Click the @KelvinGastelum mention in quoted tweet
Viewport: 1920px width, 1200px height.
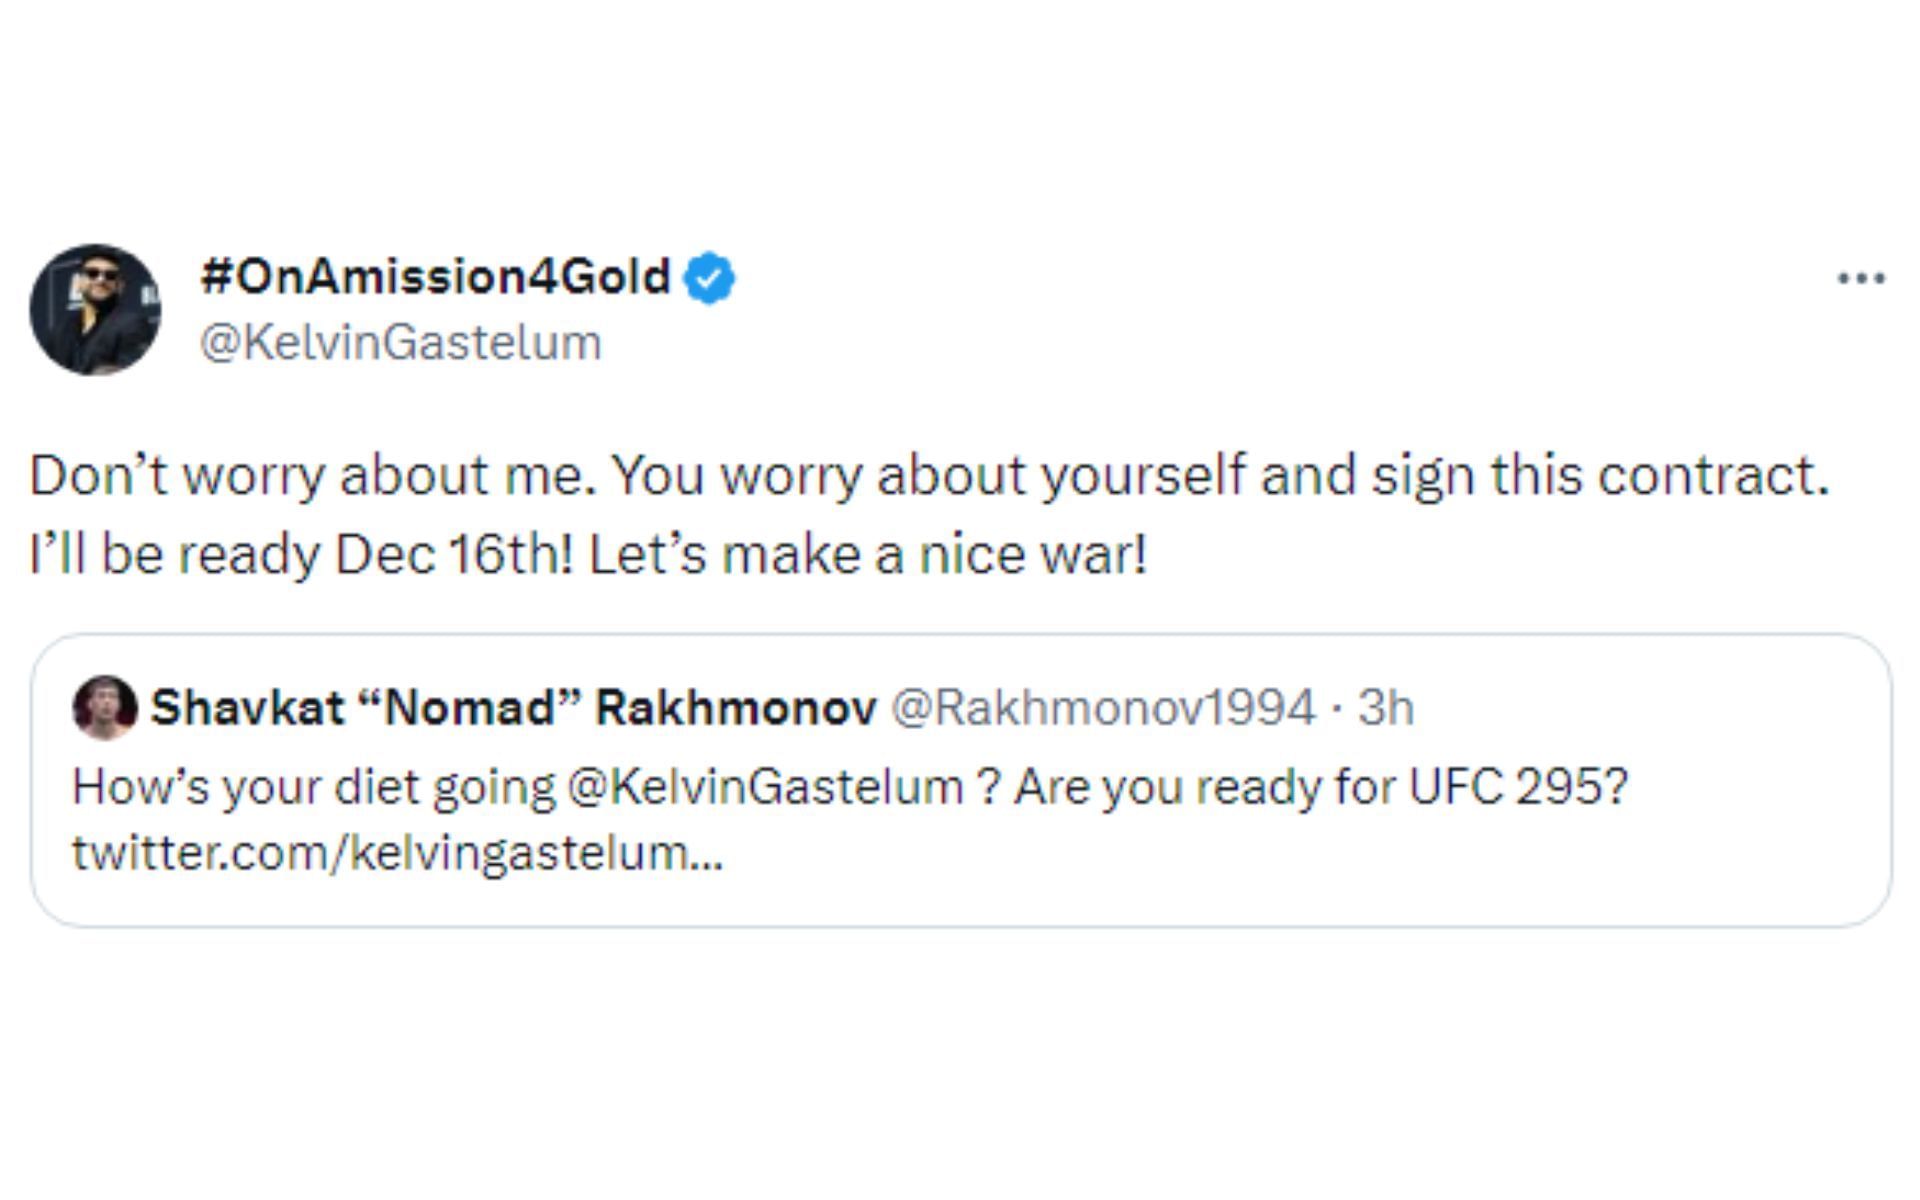pyautogui.click(x=764, y=787)
